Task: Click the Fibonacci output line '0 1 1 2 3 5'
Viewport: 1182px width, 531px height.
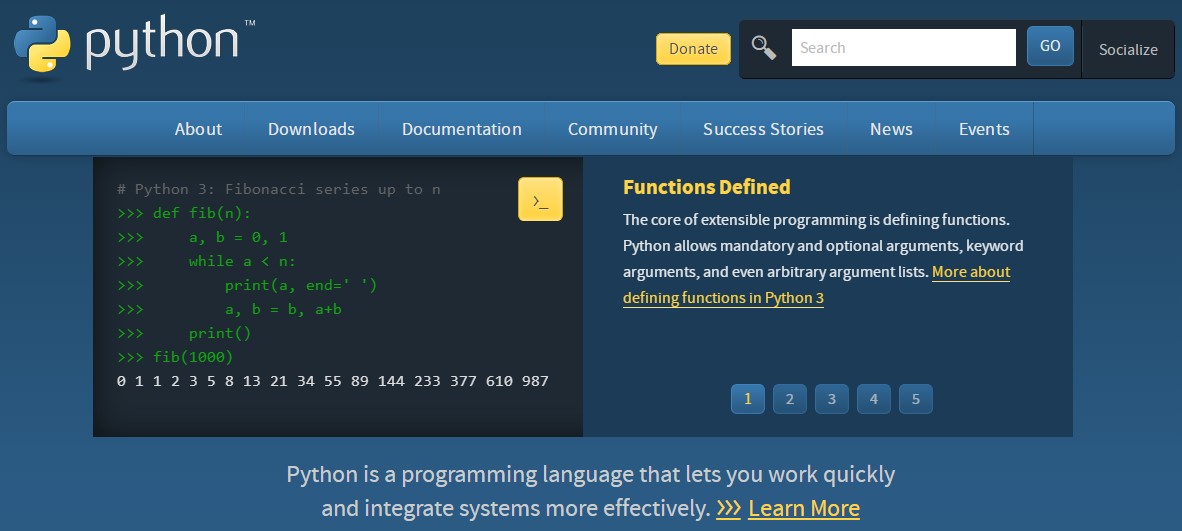Action: click(332, 381)
